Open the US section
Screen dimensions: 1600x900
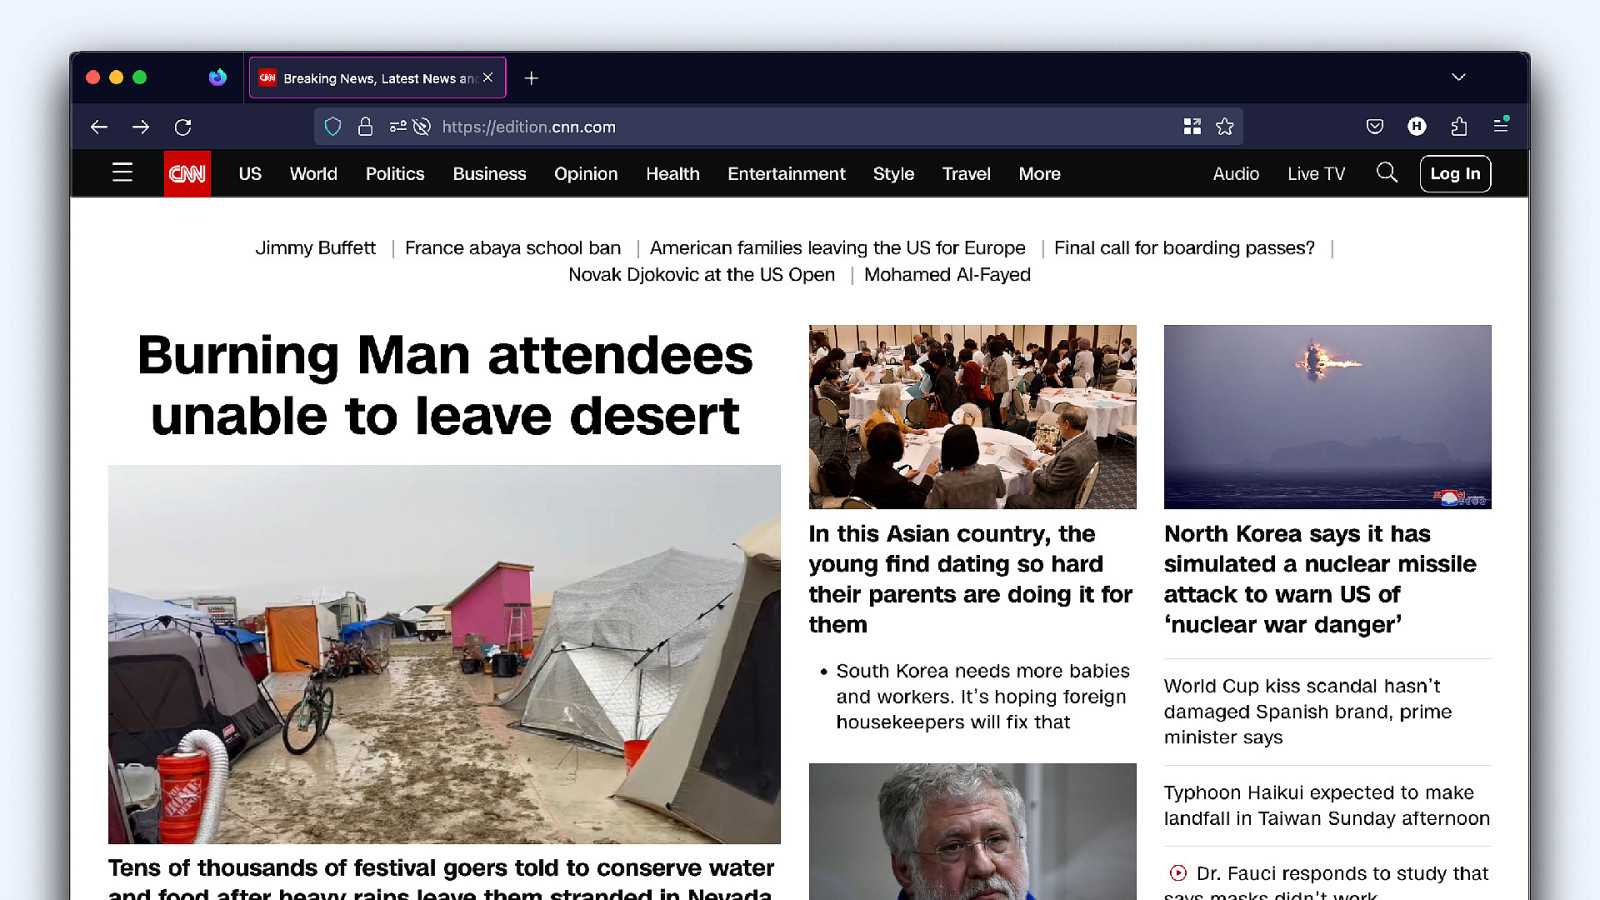pyautogui.click(x=250, y=174)
